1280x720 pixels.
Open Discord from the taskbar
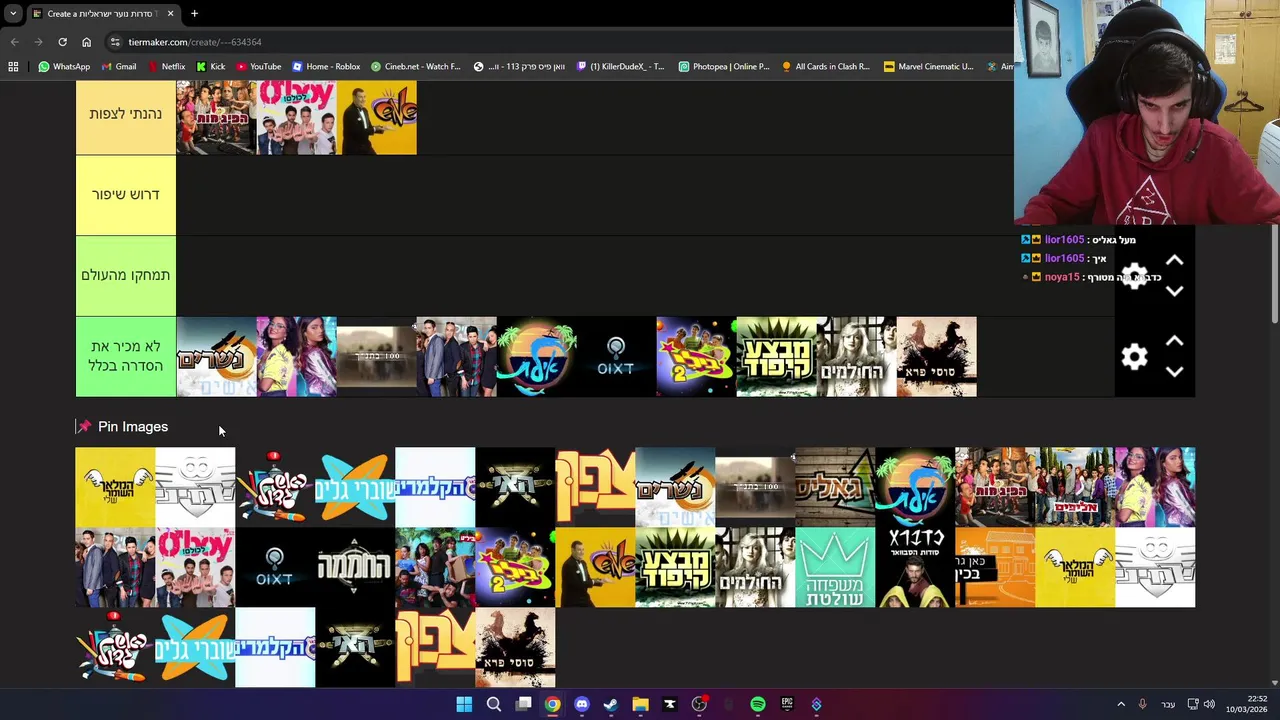click(x=582, y=705)
